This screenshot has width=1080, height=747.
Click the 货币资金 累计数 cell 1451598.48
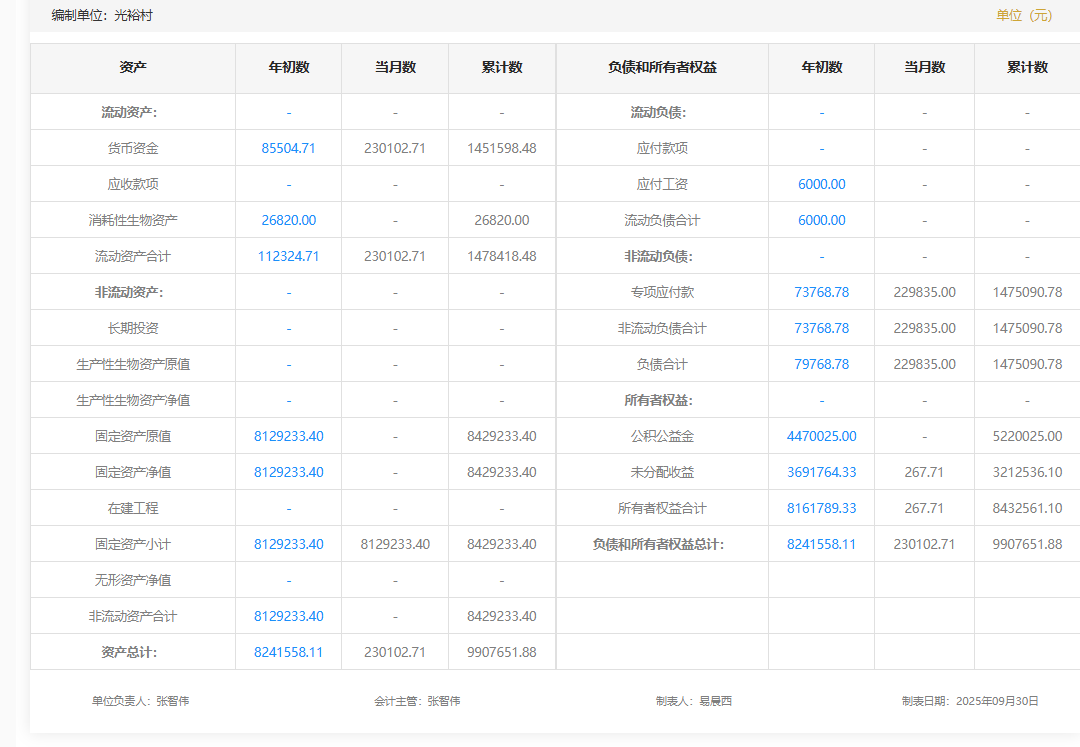tap(501, 148)
